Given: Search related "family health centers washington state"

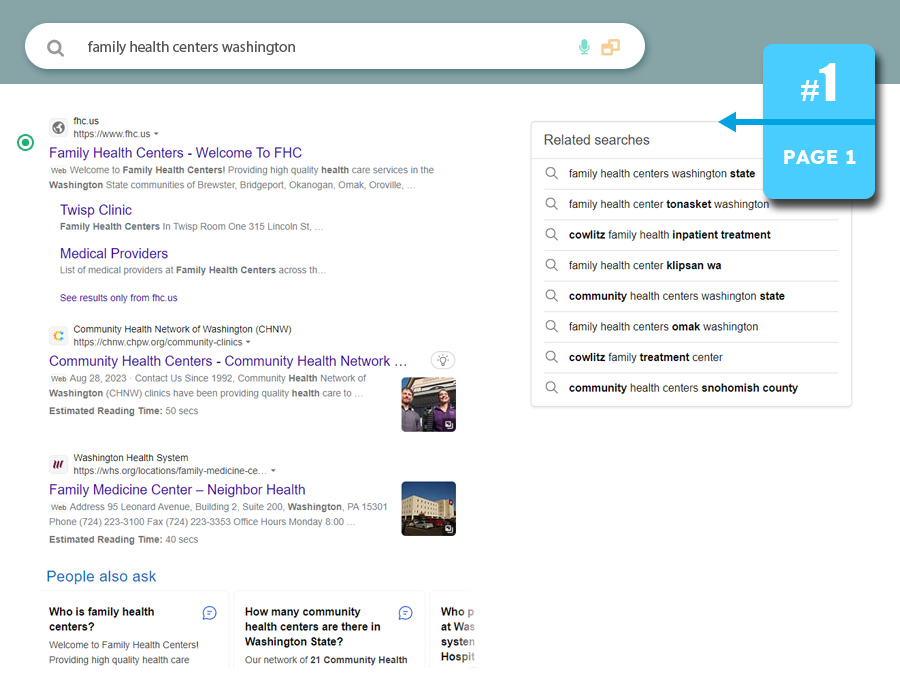Looking at the screenshot, I should (x=662, y=173).
